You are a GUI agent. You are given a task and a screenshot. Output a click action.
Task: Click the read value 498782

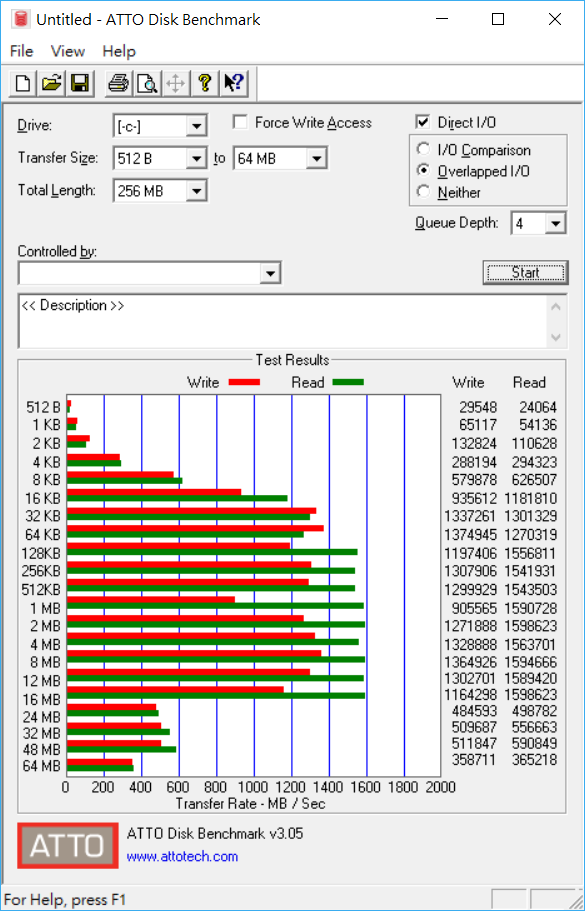(x=534, y=711)
